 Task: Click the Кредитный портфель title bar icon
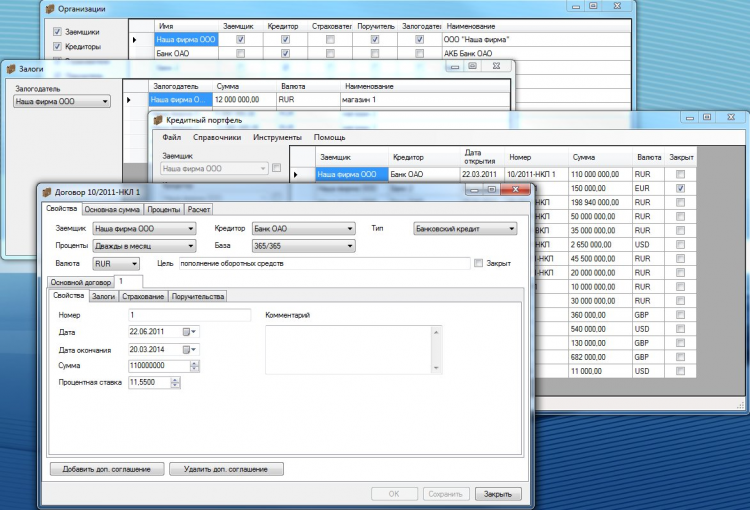point(157,120)
